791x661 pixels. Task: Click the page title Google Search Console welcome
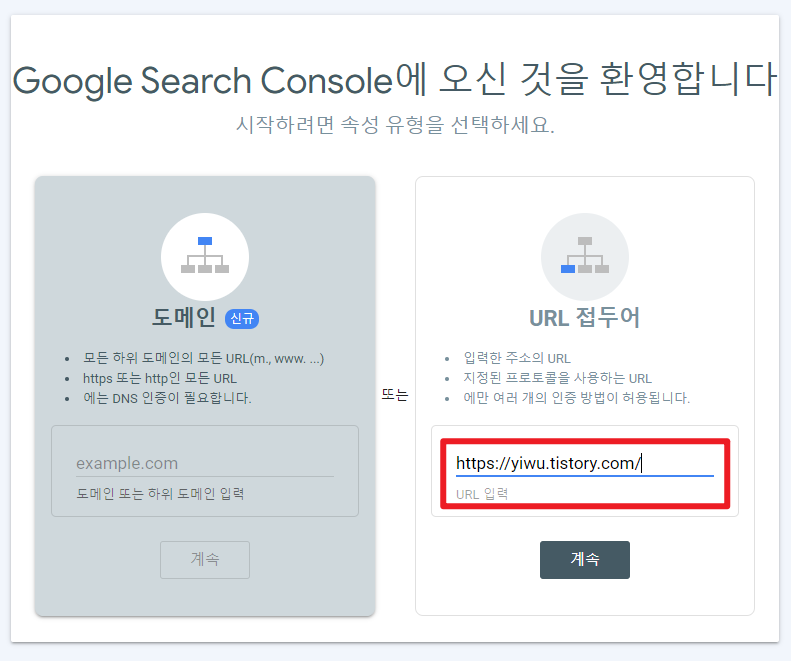click(x=395, y=80)
